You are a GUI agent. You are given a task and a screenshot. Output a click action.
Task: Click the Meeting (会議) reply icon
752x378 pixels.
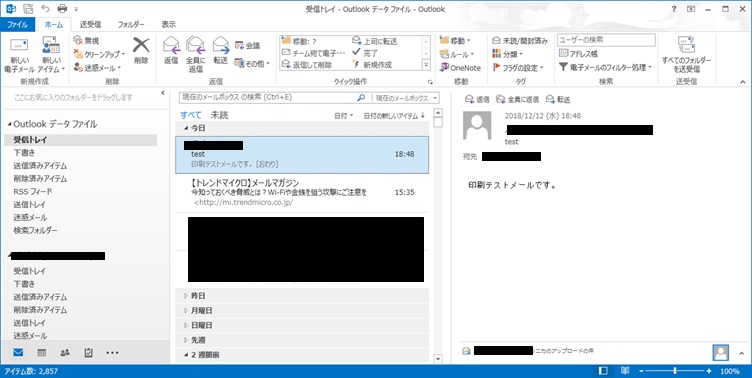point(239,46)
